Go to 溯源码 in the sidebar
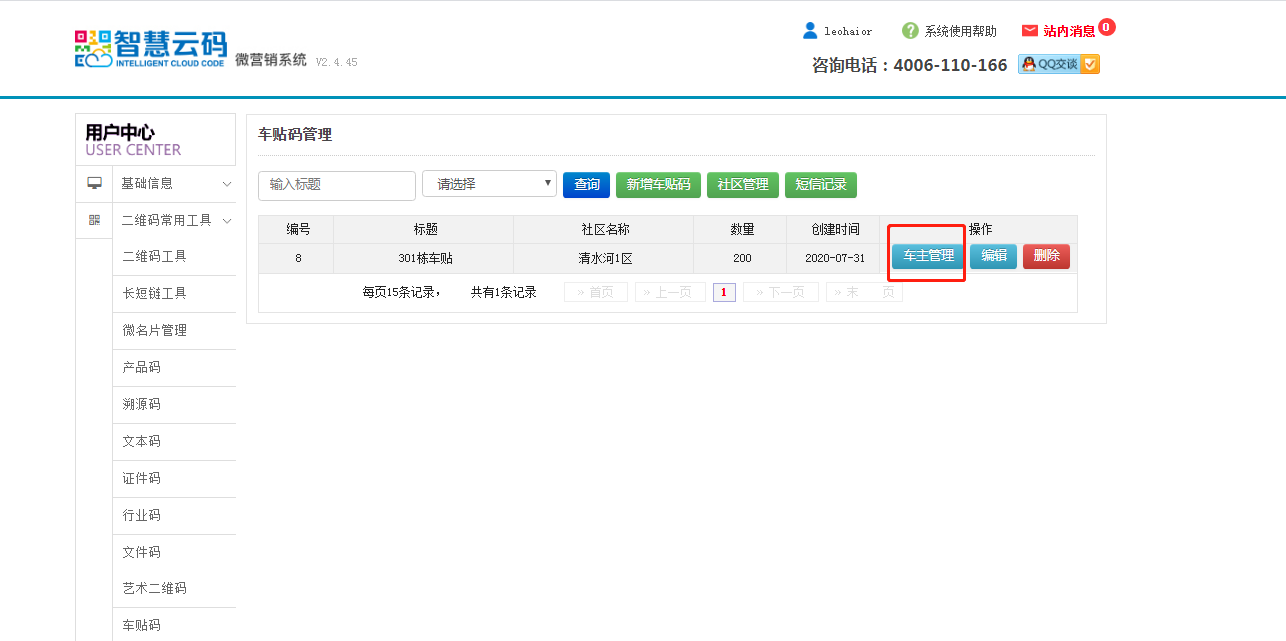 coord(142,404)
